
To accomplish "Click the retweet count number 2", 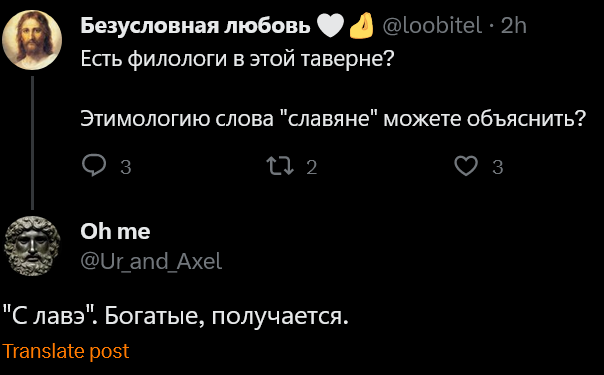I will 312,167.
